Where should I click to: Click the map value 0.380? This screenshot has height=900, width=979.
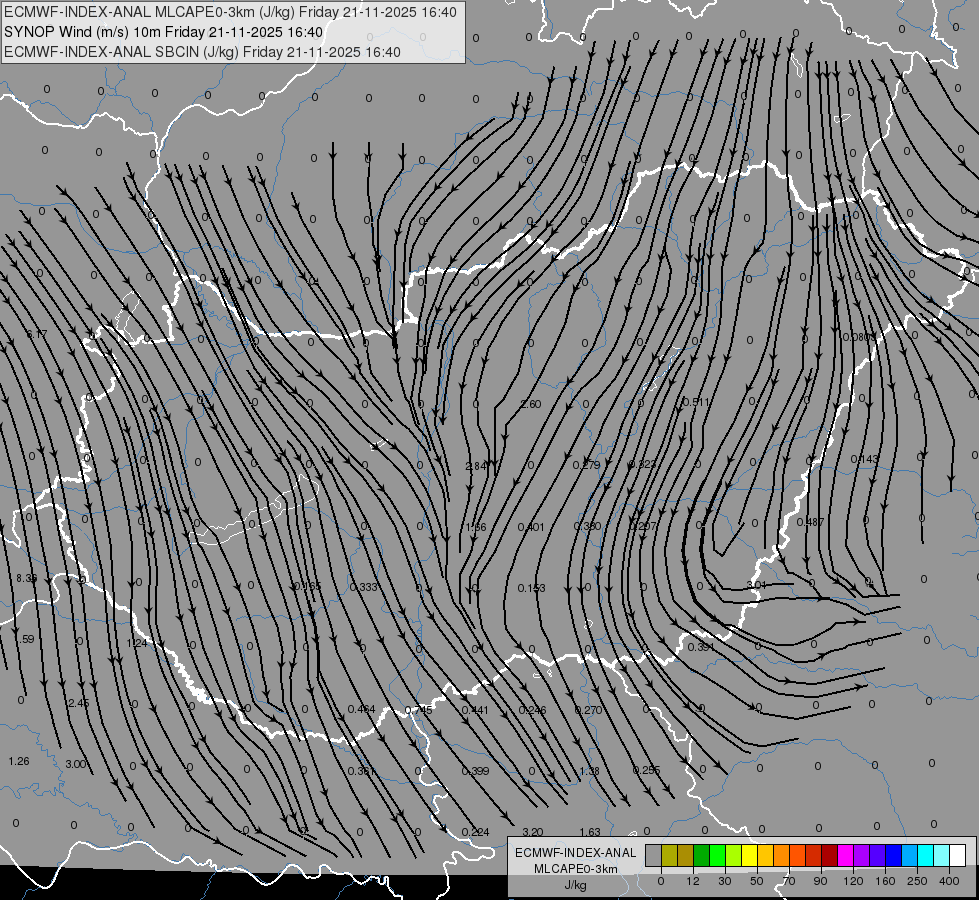coord(588,527)
